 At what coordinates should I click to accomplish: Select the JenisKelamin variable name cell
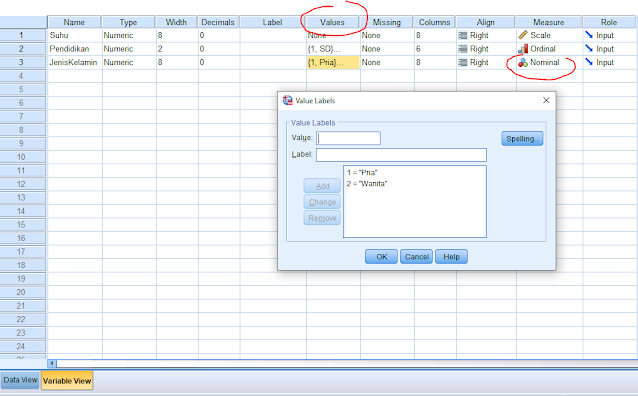coord(74,62)
